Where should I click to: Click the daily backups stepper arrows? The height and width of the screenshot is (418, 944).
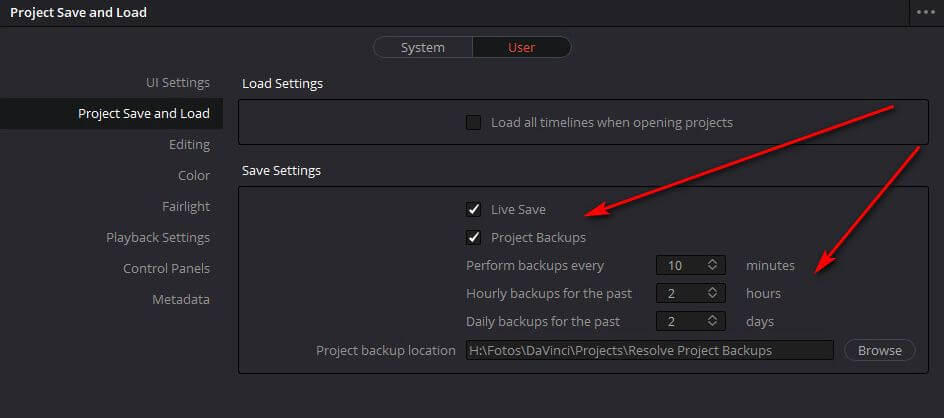click(x=713, y=321)
